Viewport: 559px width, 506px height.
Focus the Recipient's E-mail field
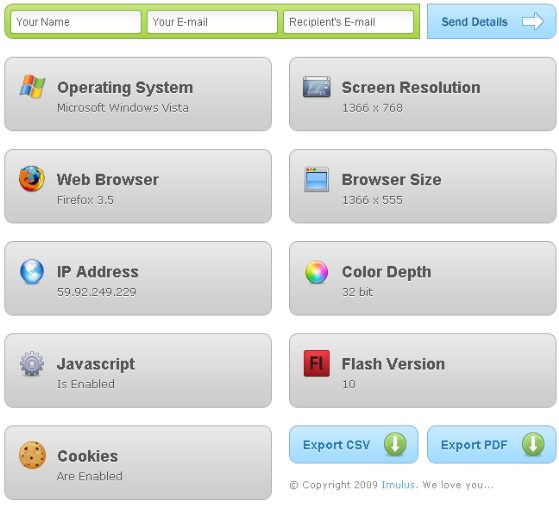click(x=349, y=22)
